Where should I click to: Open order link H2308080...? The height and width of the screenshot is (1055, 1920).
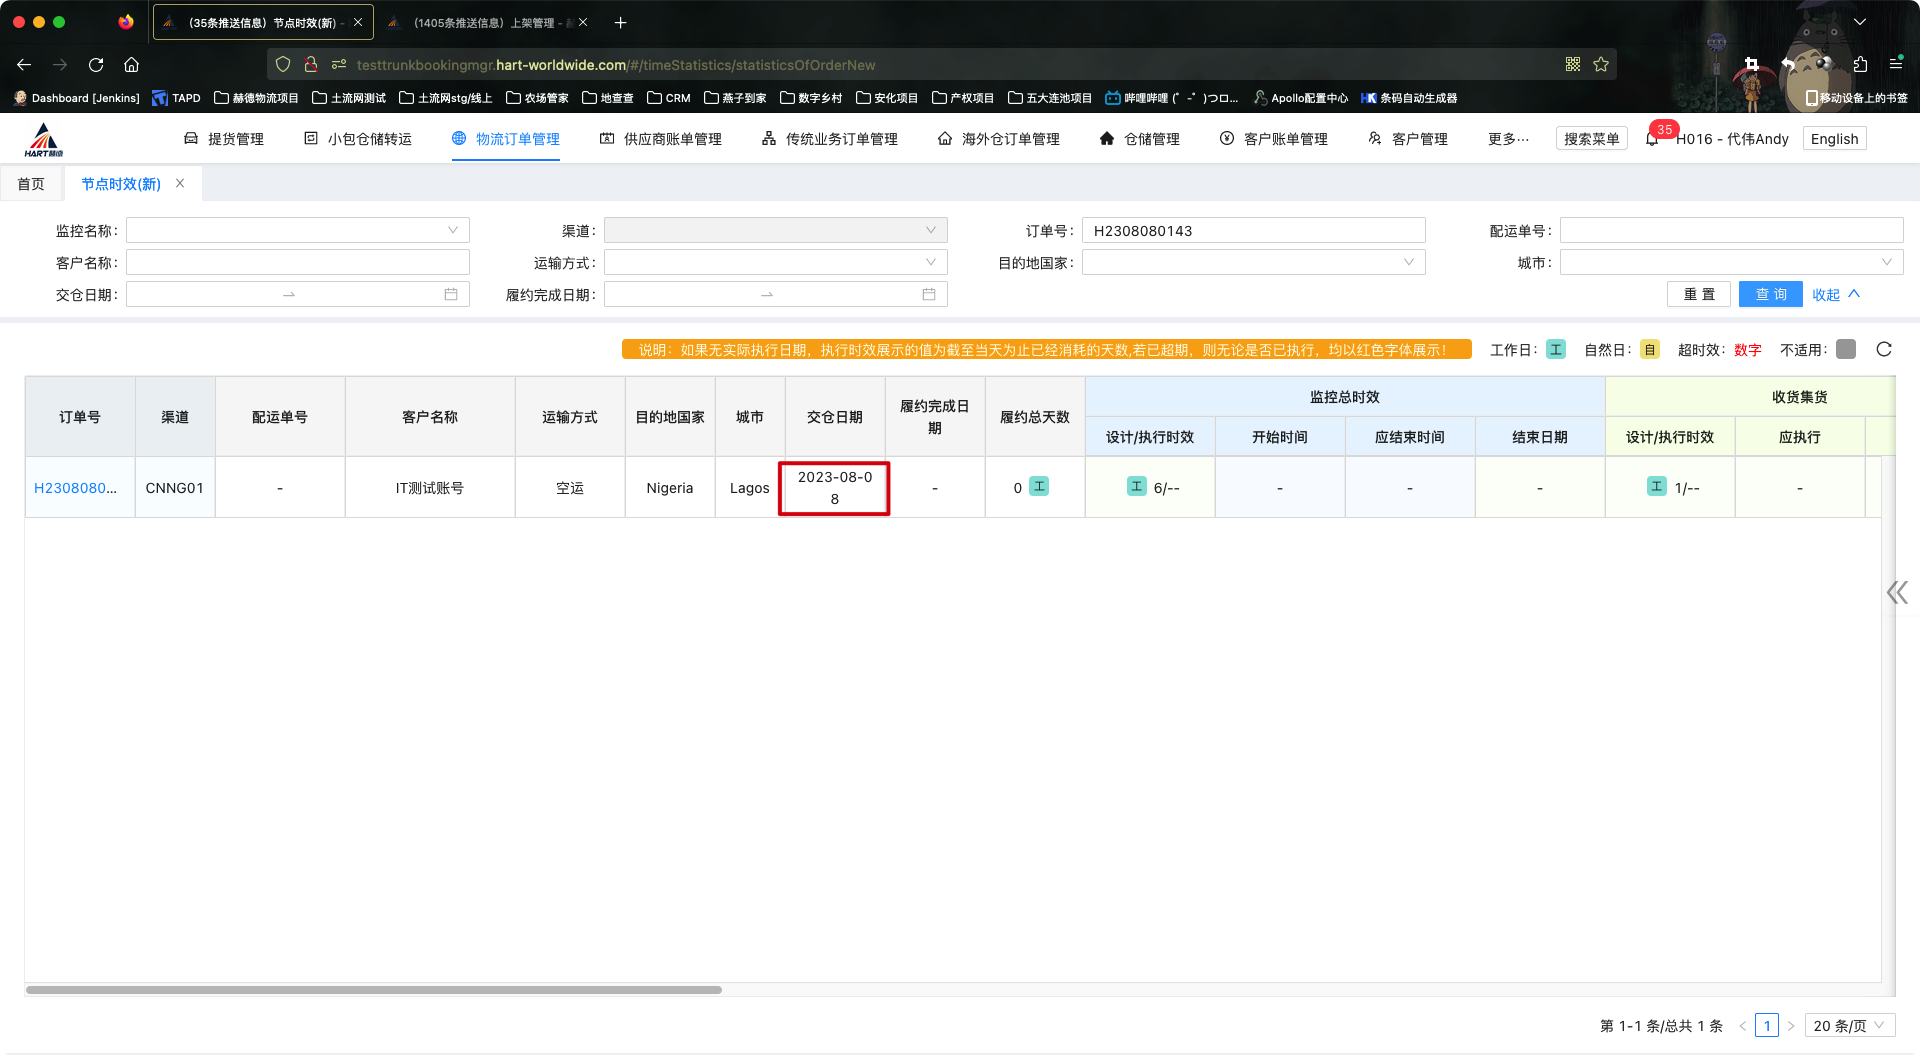pos(75,488)
